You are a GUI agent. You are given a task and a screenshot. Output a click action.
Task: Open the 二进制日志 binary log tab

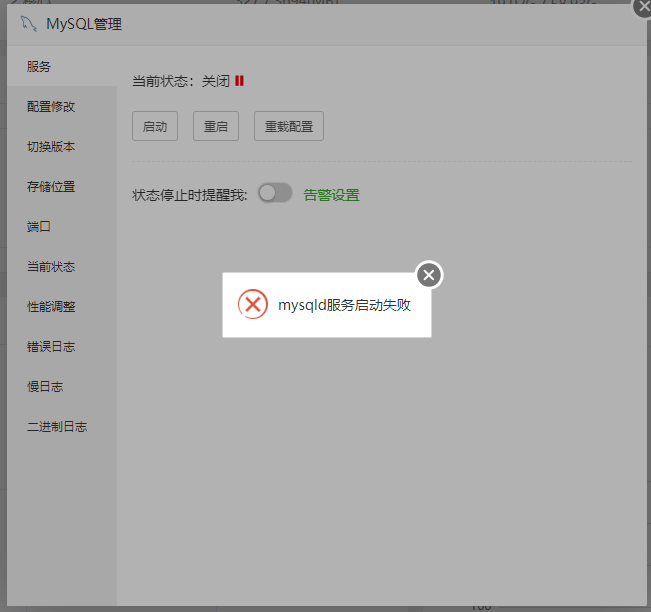tap(62, 426)
